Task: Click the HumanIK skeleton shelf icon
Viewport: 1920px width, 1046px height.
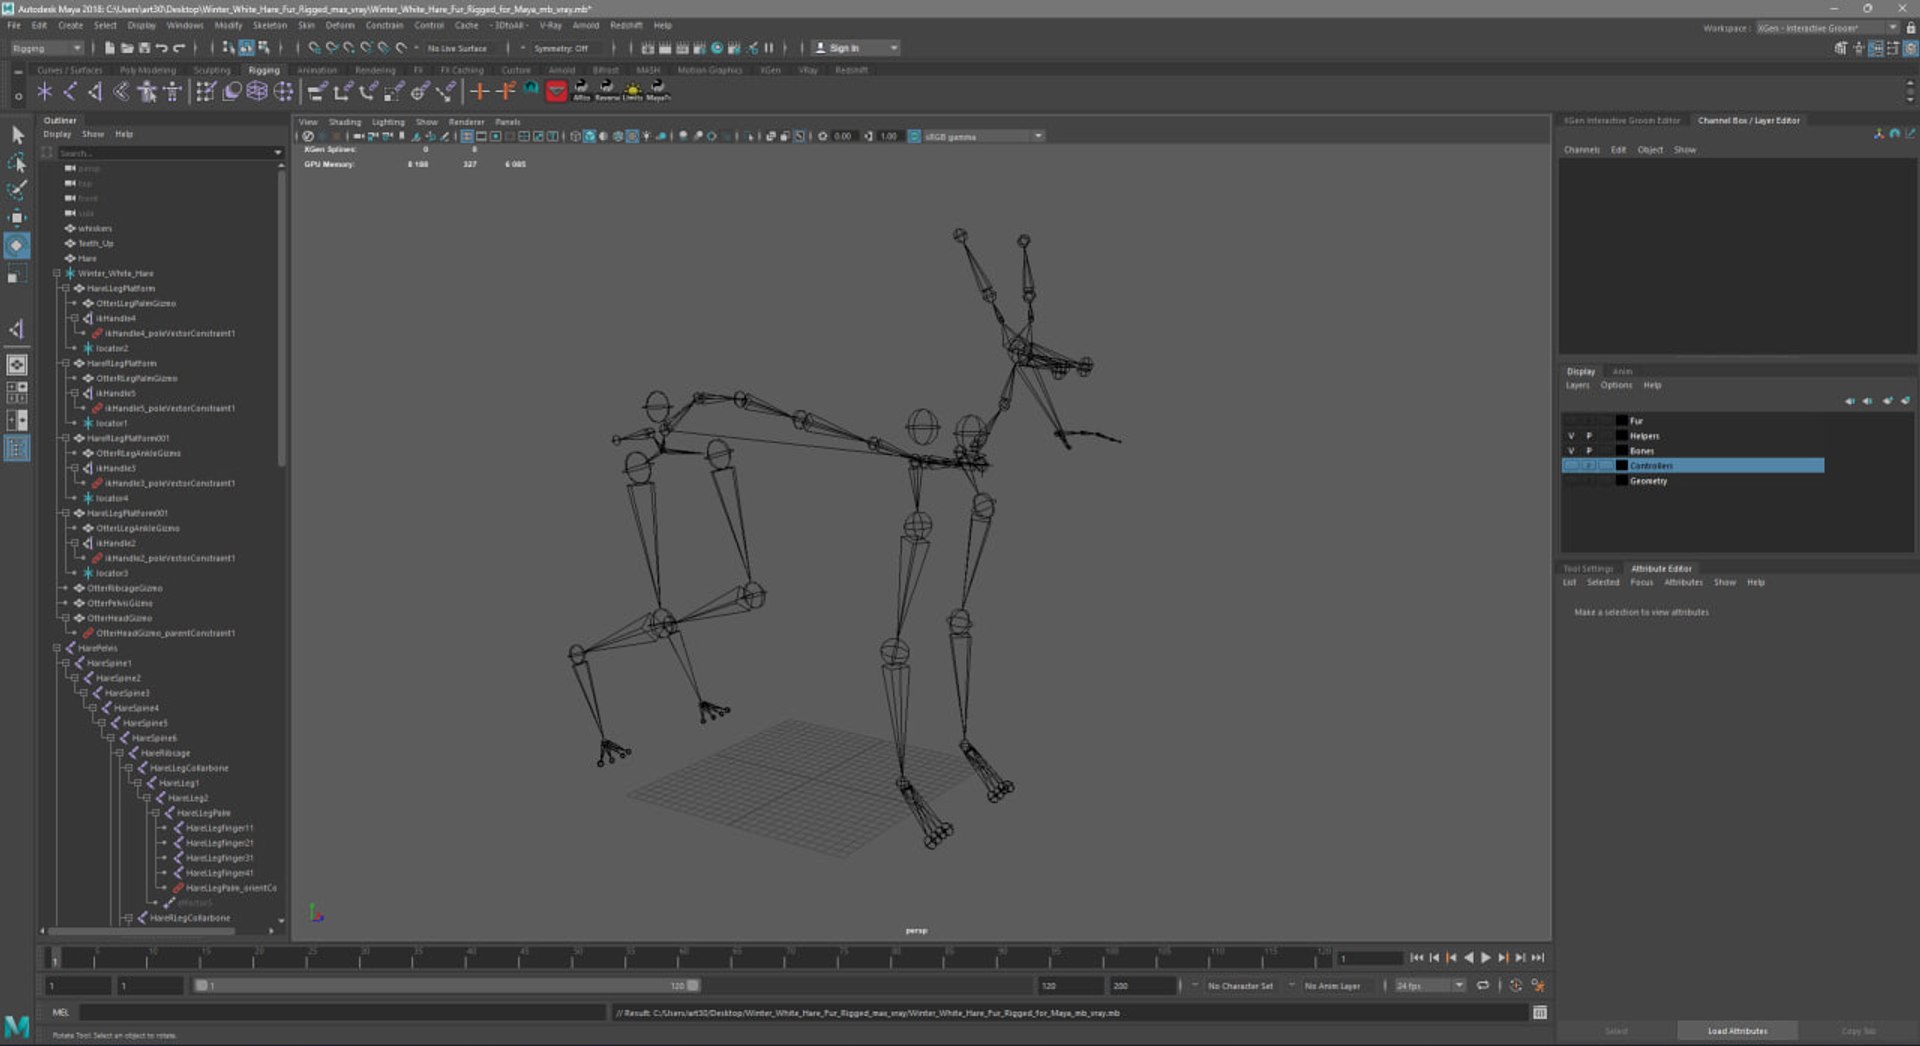Action: click(x=172, y=92)
